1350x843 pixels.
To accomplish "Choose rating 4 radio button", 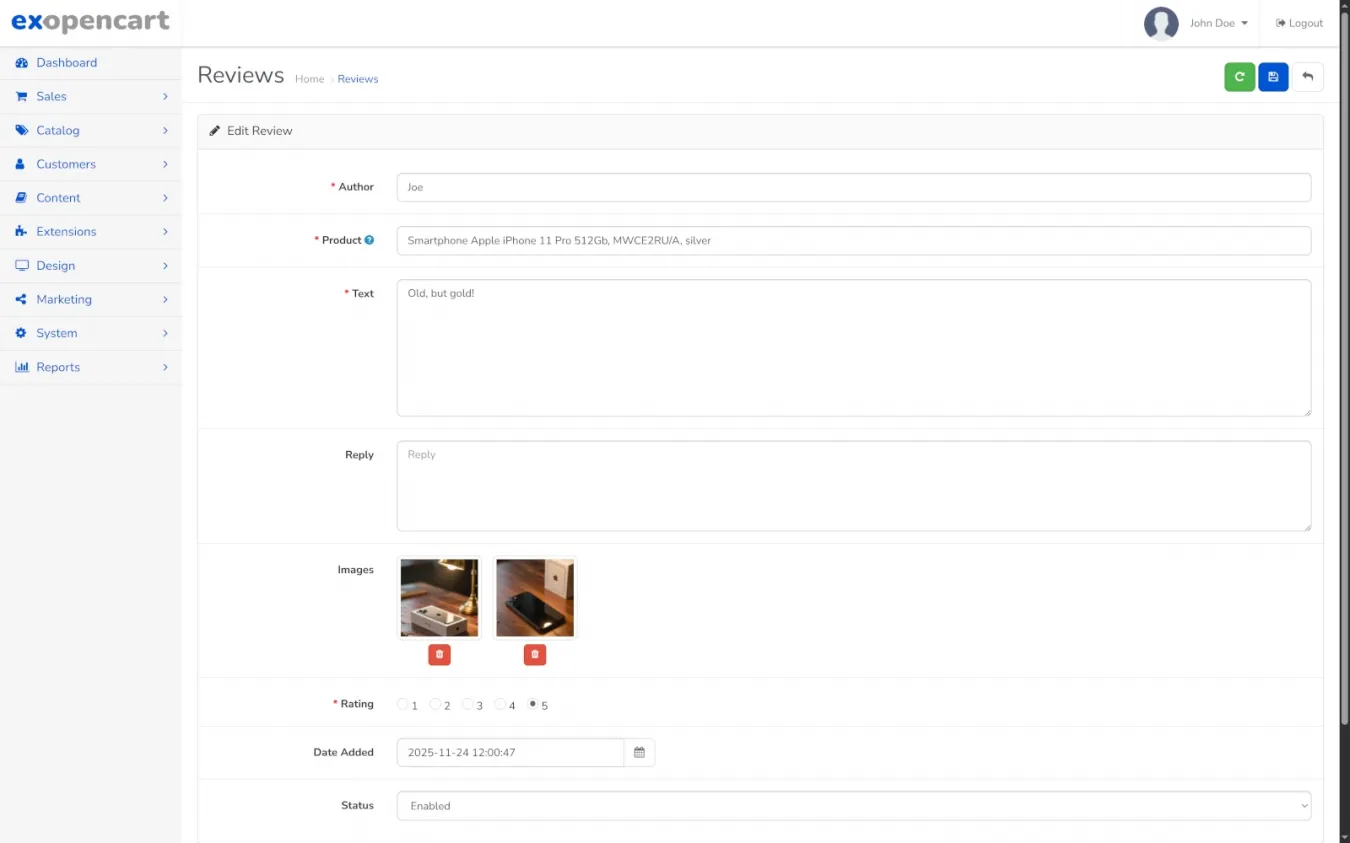I will click(x=500, y=704).
